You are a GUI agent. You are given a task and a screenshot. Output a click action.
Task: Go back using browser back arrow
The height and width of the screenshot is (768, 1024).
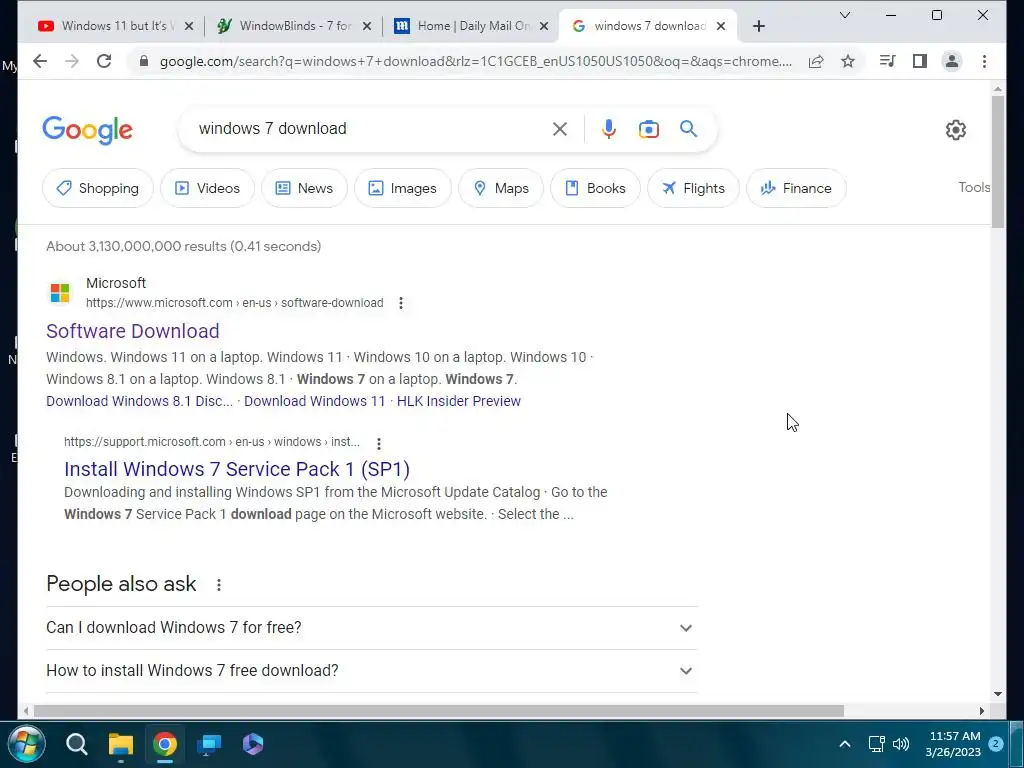(40, 61)
